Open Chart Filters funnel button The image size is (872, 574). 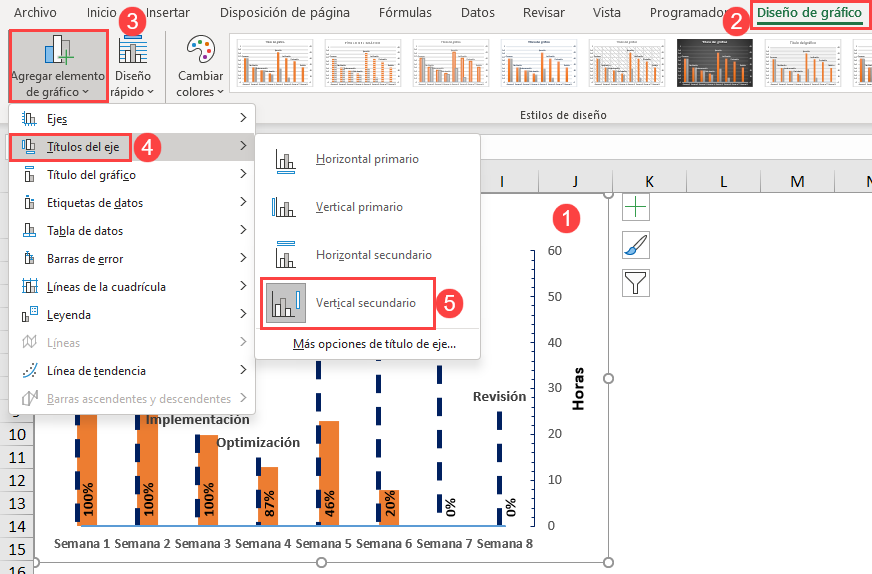click(636, 283)
